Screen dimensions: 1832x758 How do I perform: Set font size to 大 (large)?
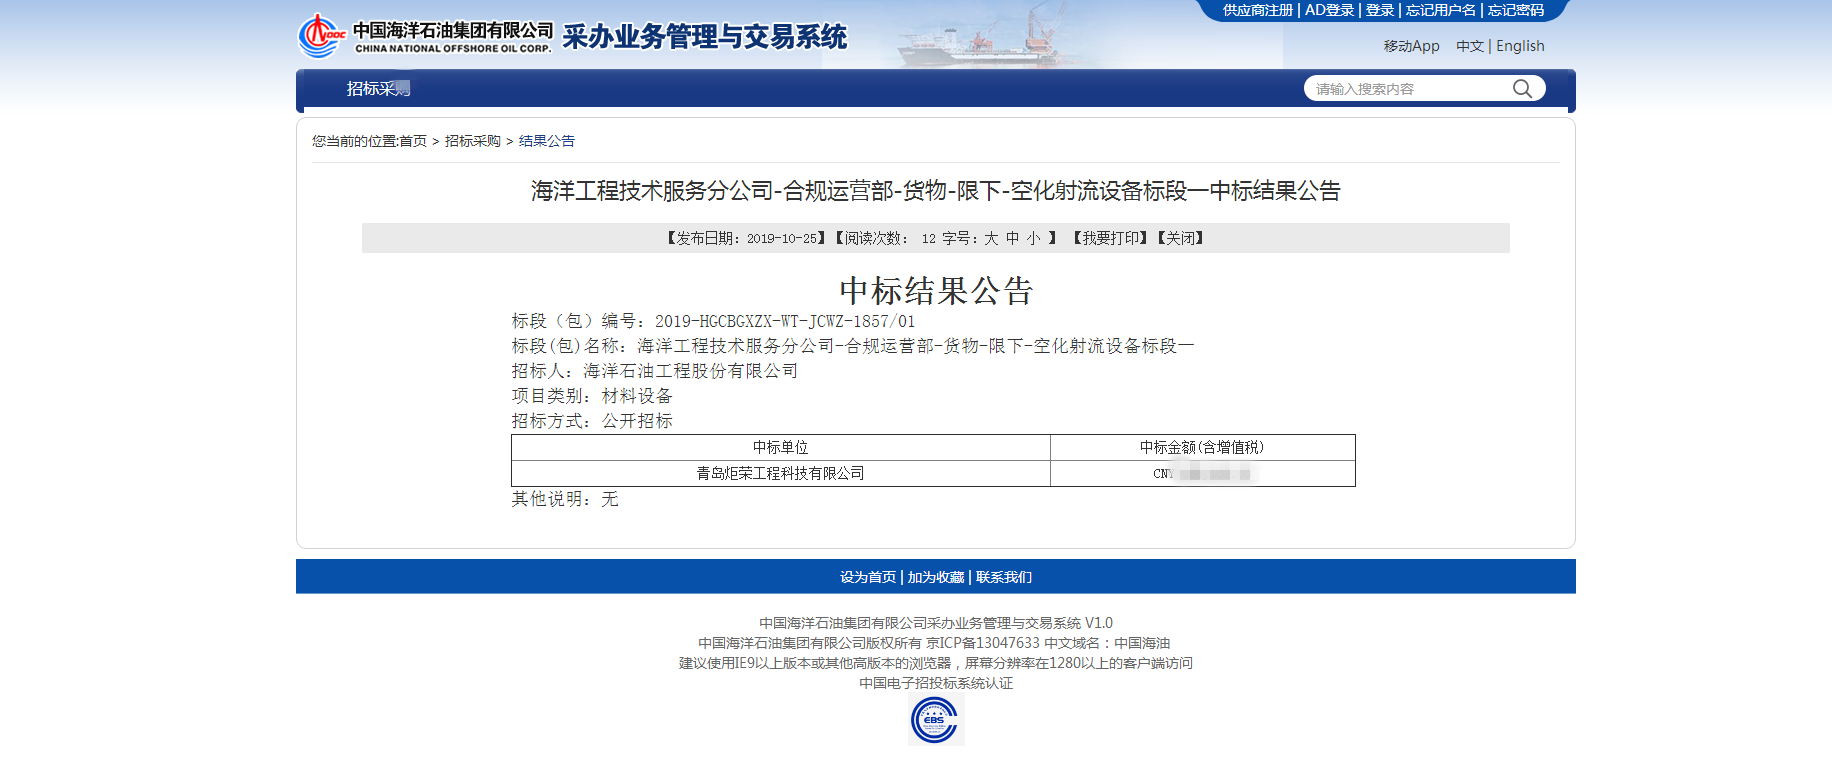pyautogui.click(x=991, y=238)
